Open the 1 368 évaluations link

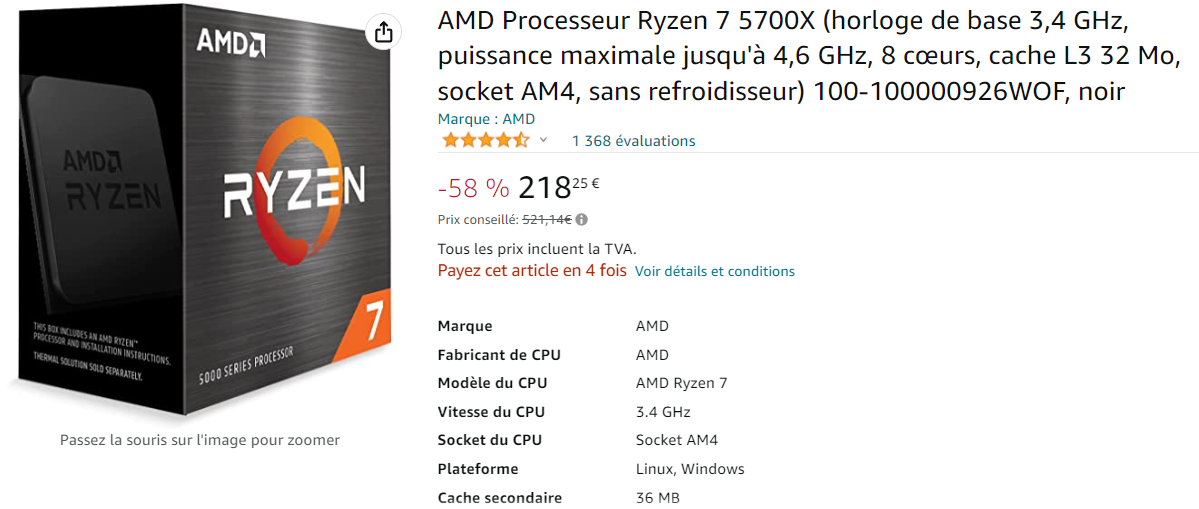pyautogui.click(x=633, y=141)
